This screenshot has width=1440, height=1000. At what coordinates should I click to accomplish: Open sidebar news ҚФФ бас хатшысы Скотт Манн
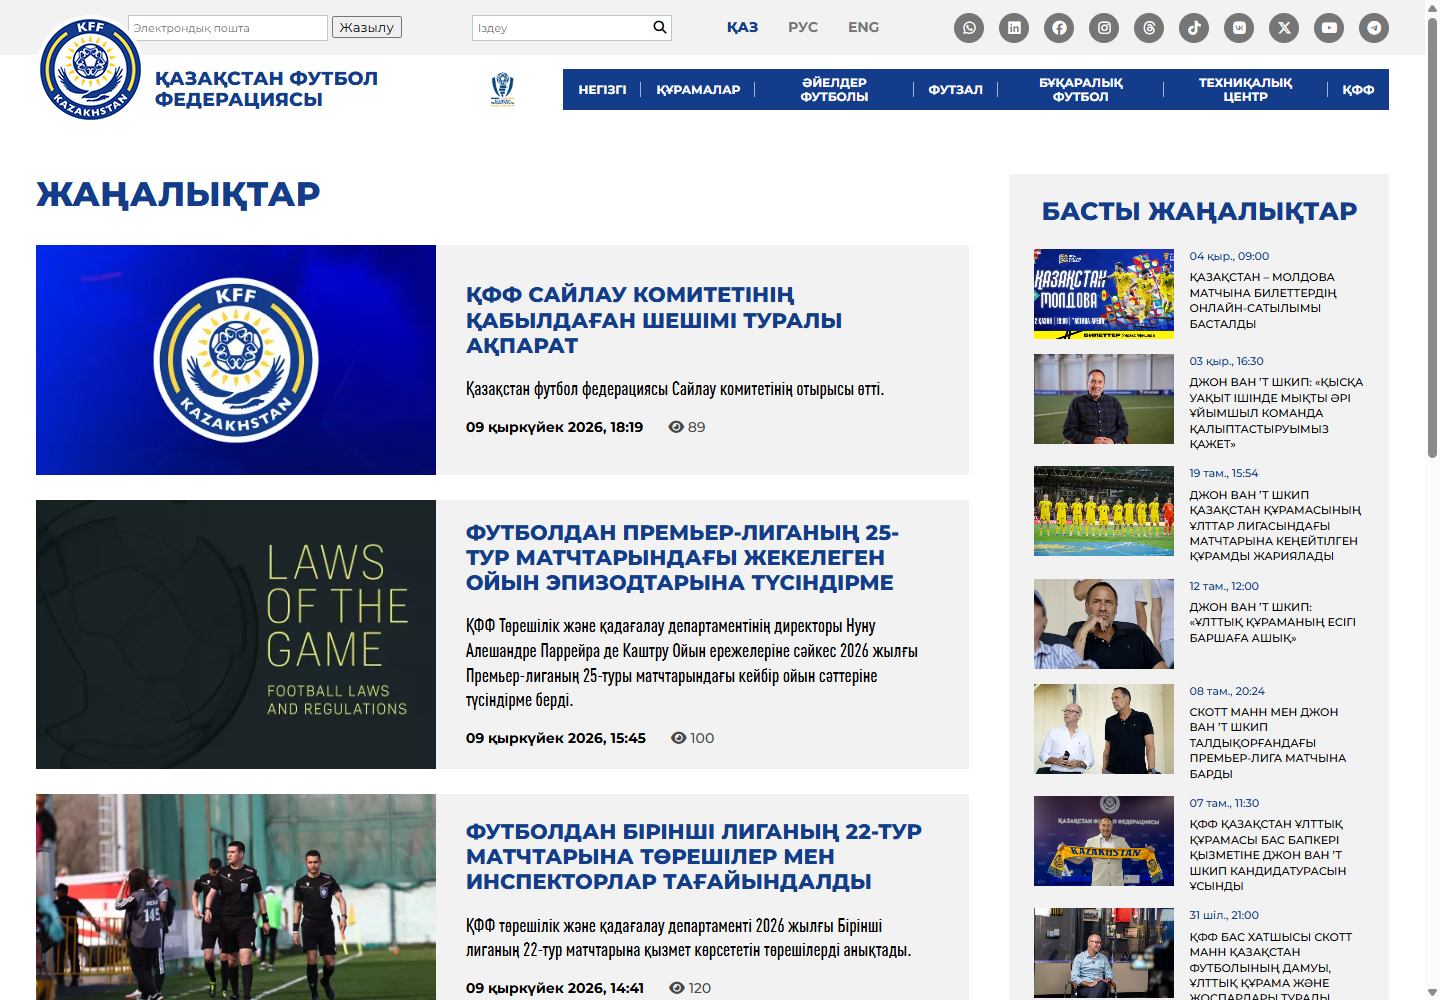coord(1271,966)
